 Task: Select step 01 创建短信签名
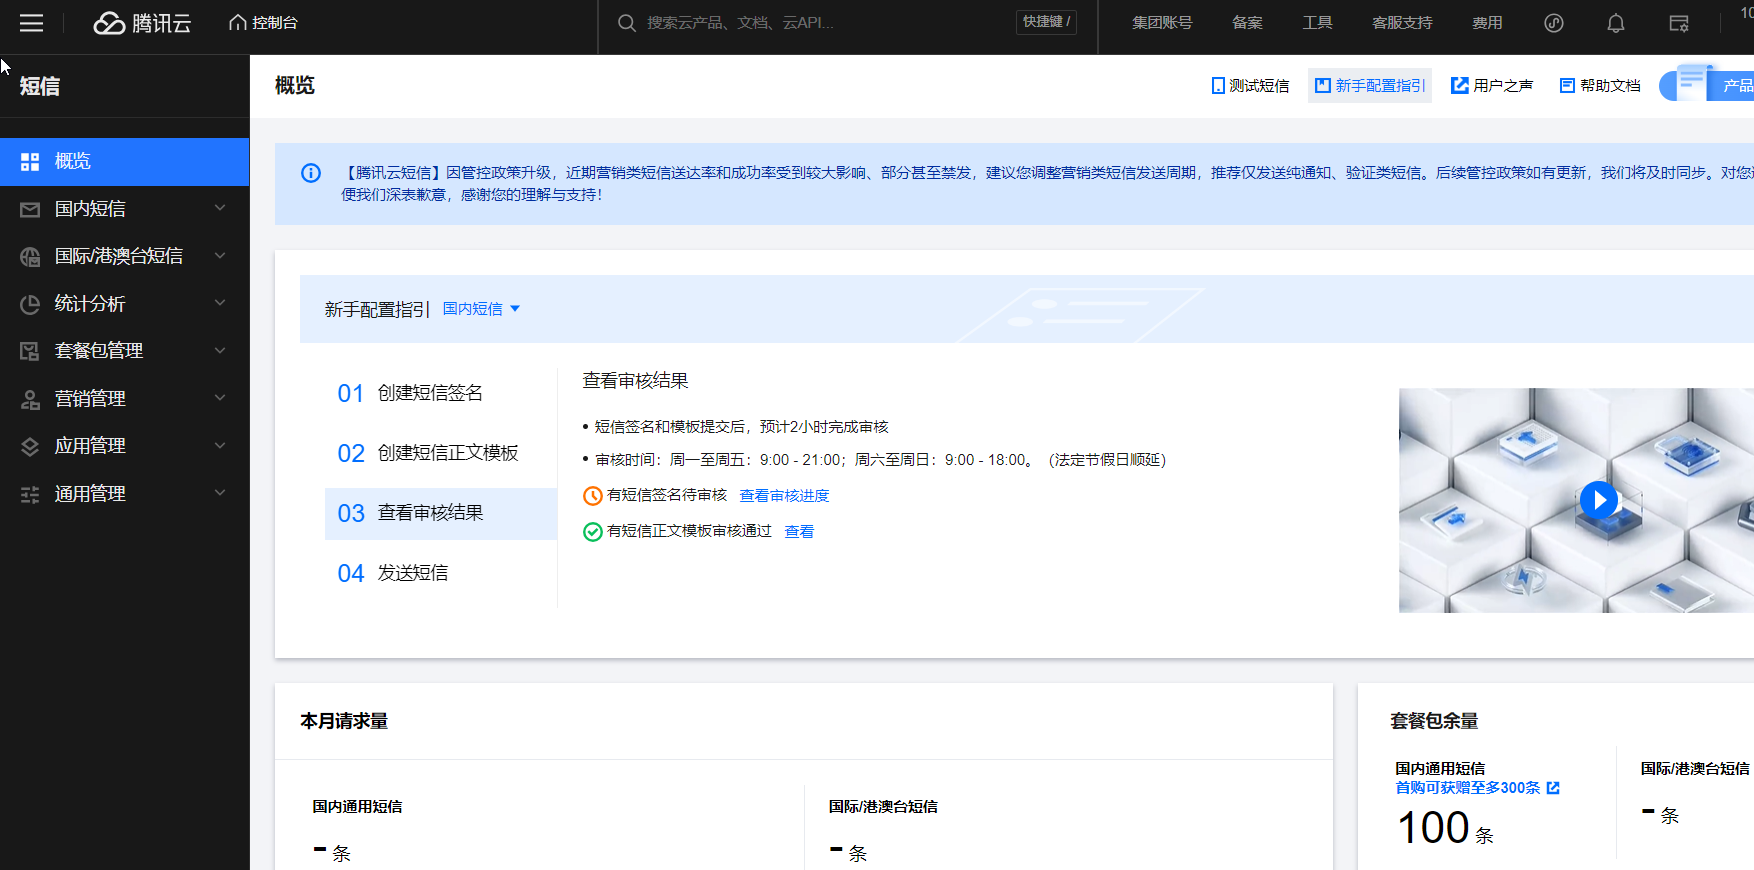[440, 393]
